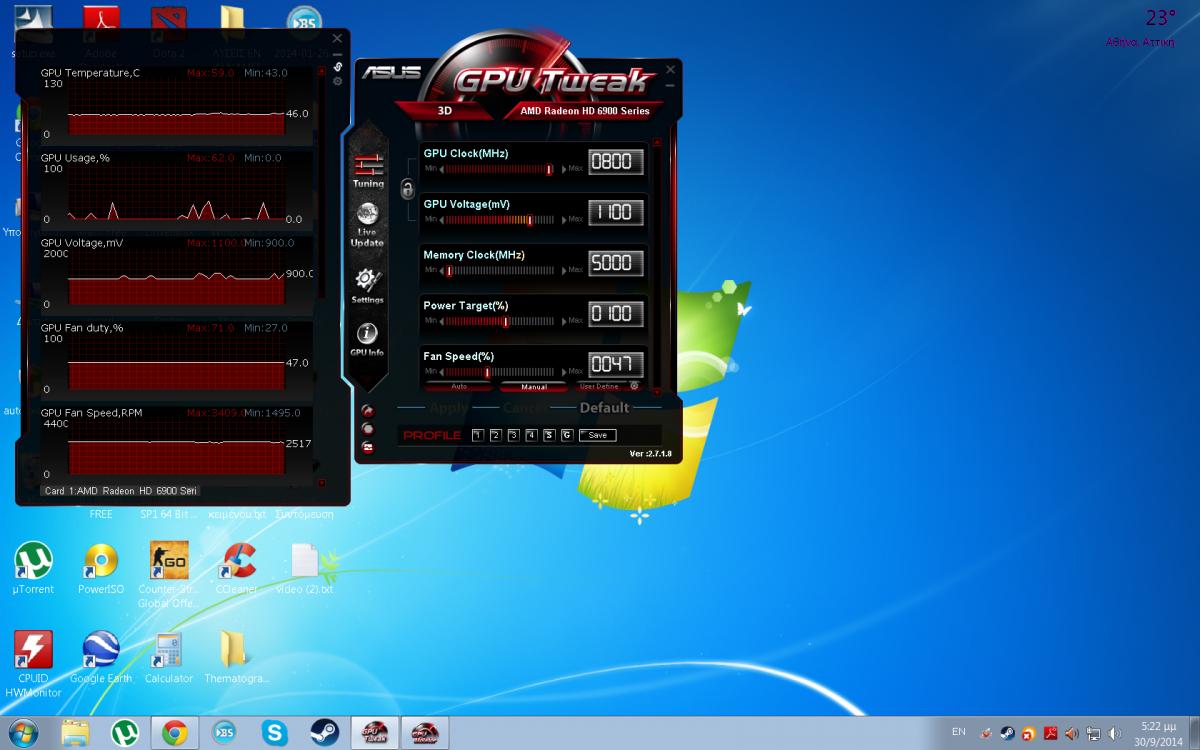This screenshot has width=1200, height=750.
Task: Open the PowerISO desktop shortcut
Action: click(x=101, y=568)
